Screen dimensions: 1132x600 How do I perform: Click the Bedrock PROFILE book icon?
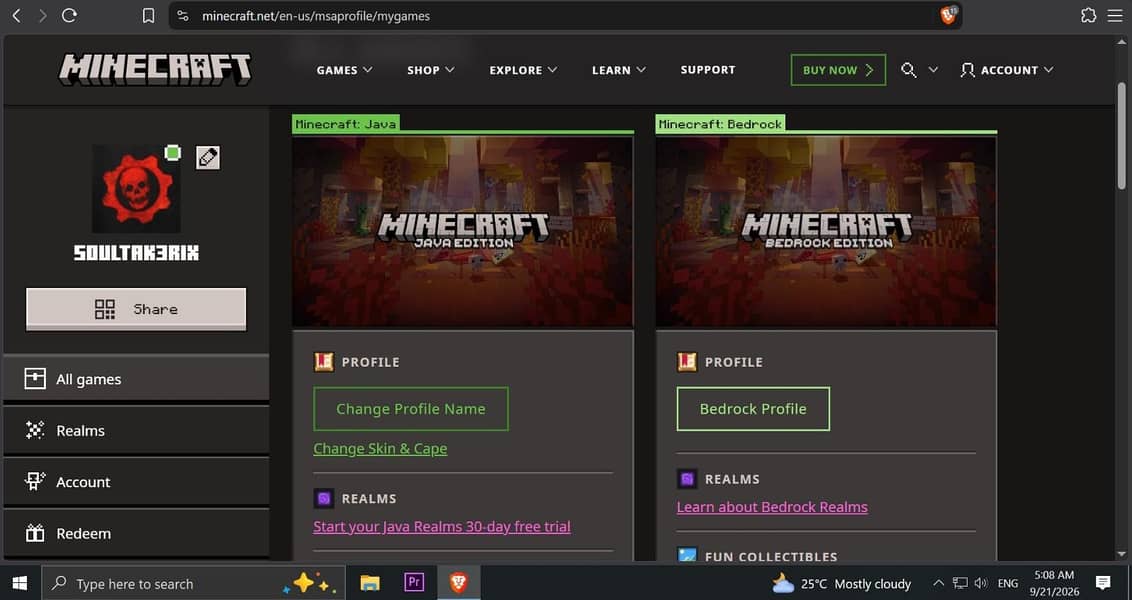[687, 362]
